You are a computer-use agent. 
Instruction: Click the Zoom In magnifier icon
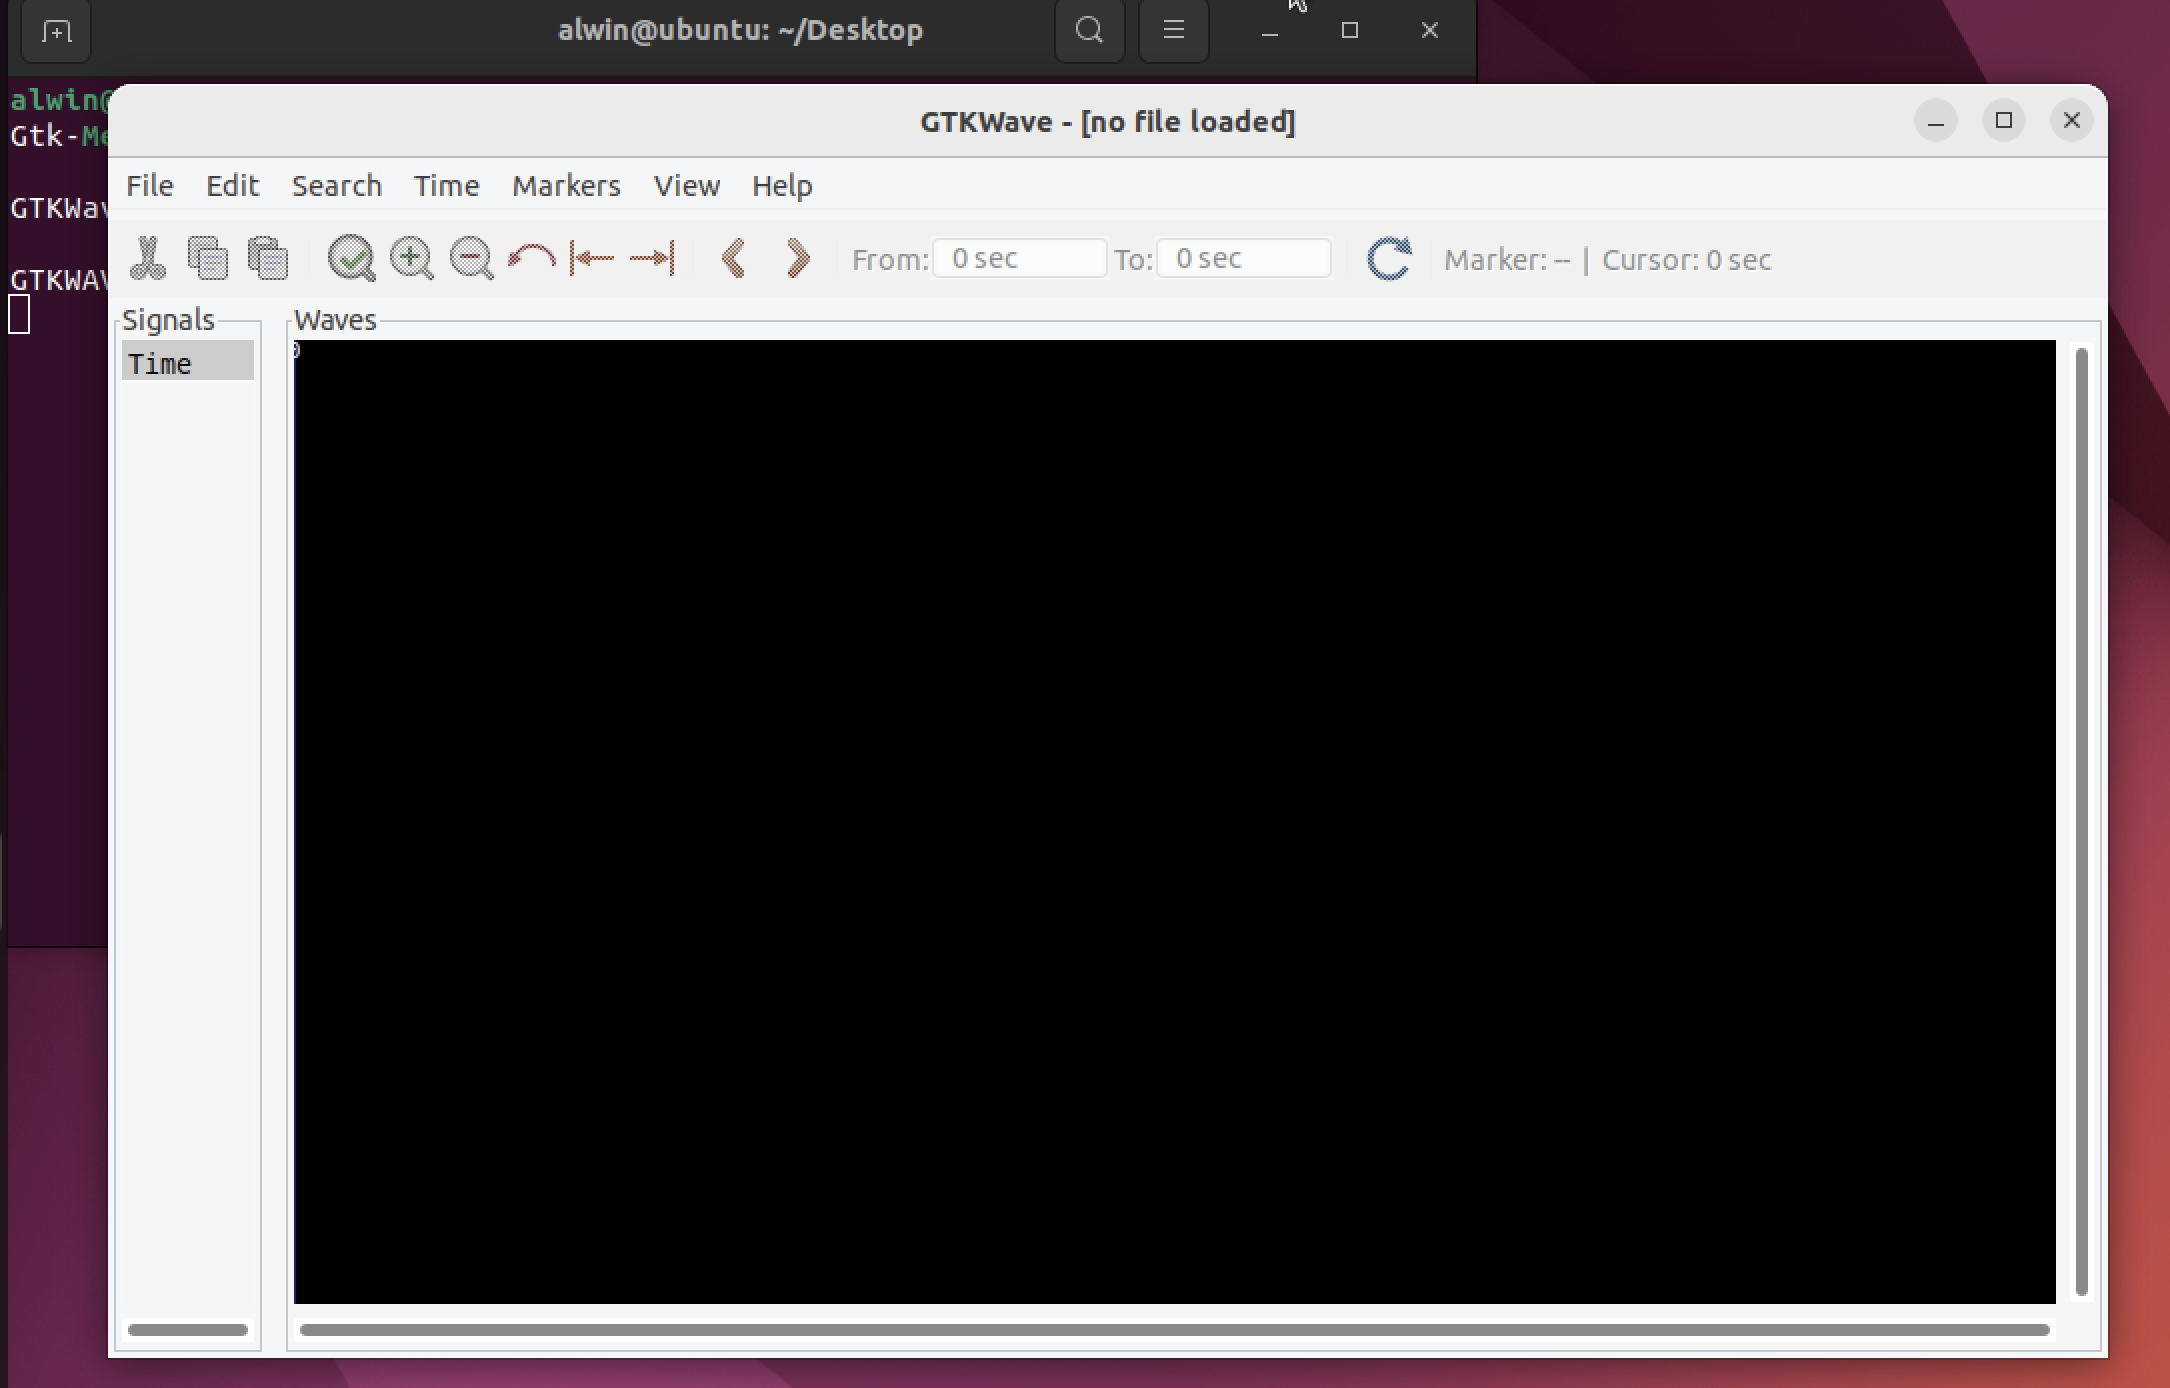coord(411,258)
